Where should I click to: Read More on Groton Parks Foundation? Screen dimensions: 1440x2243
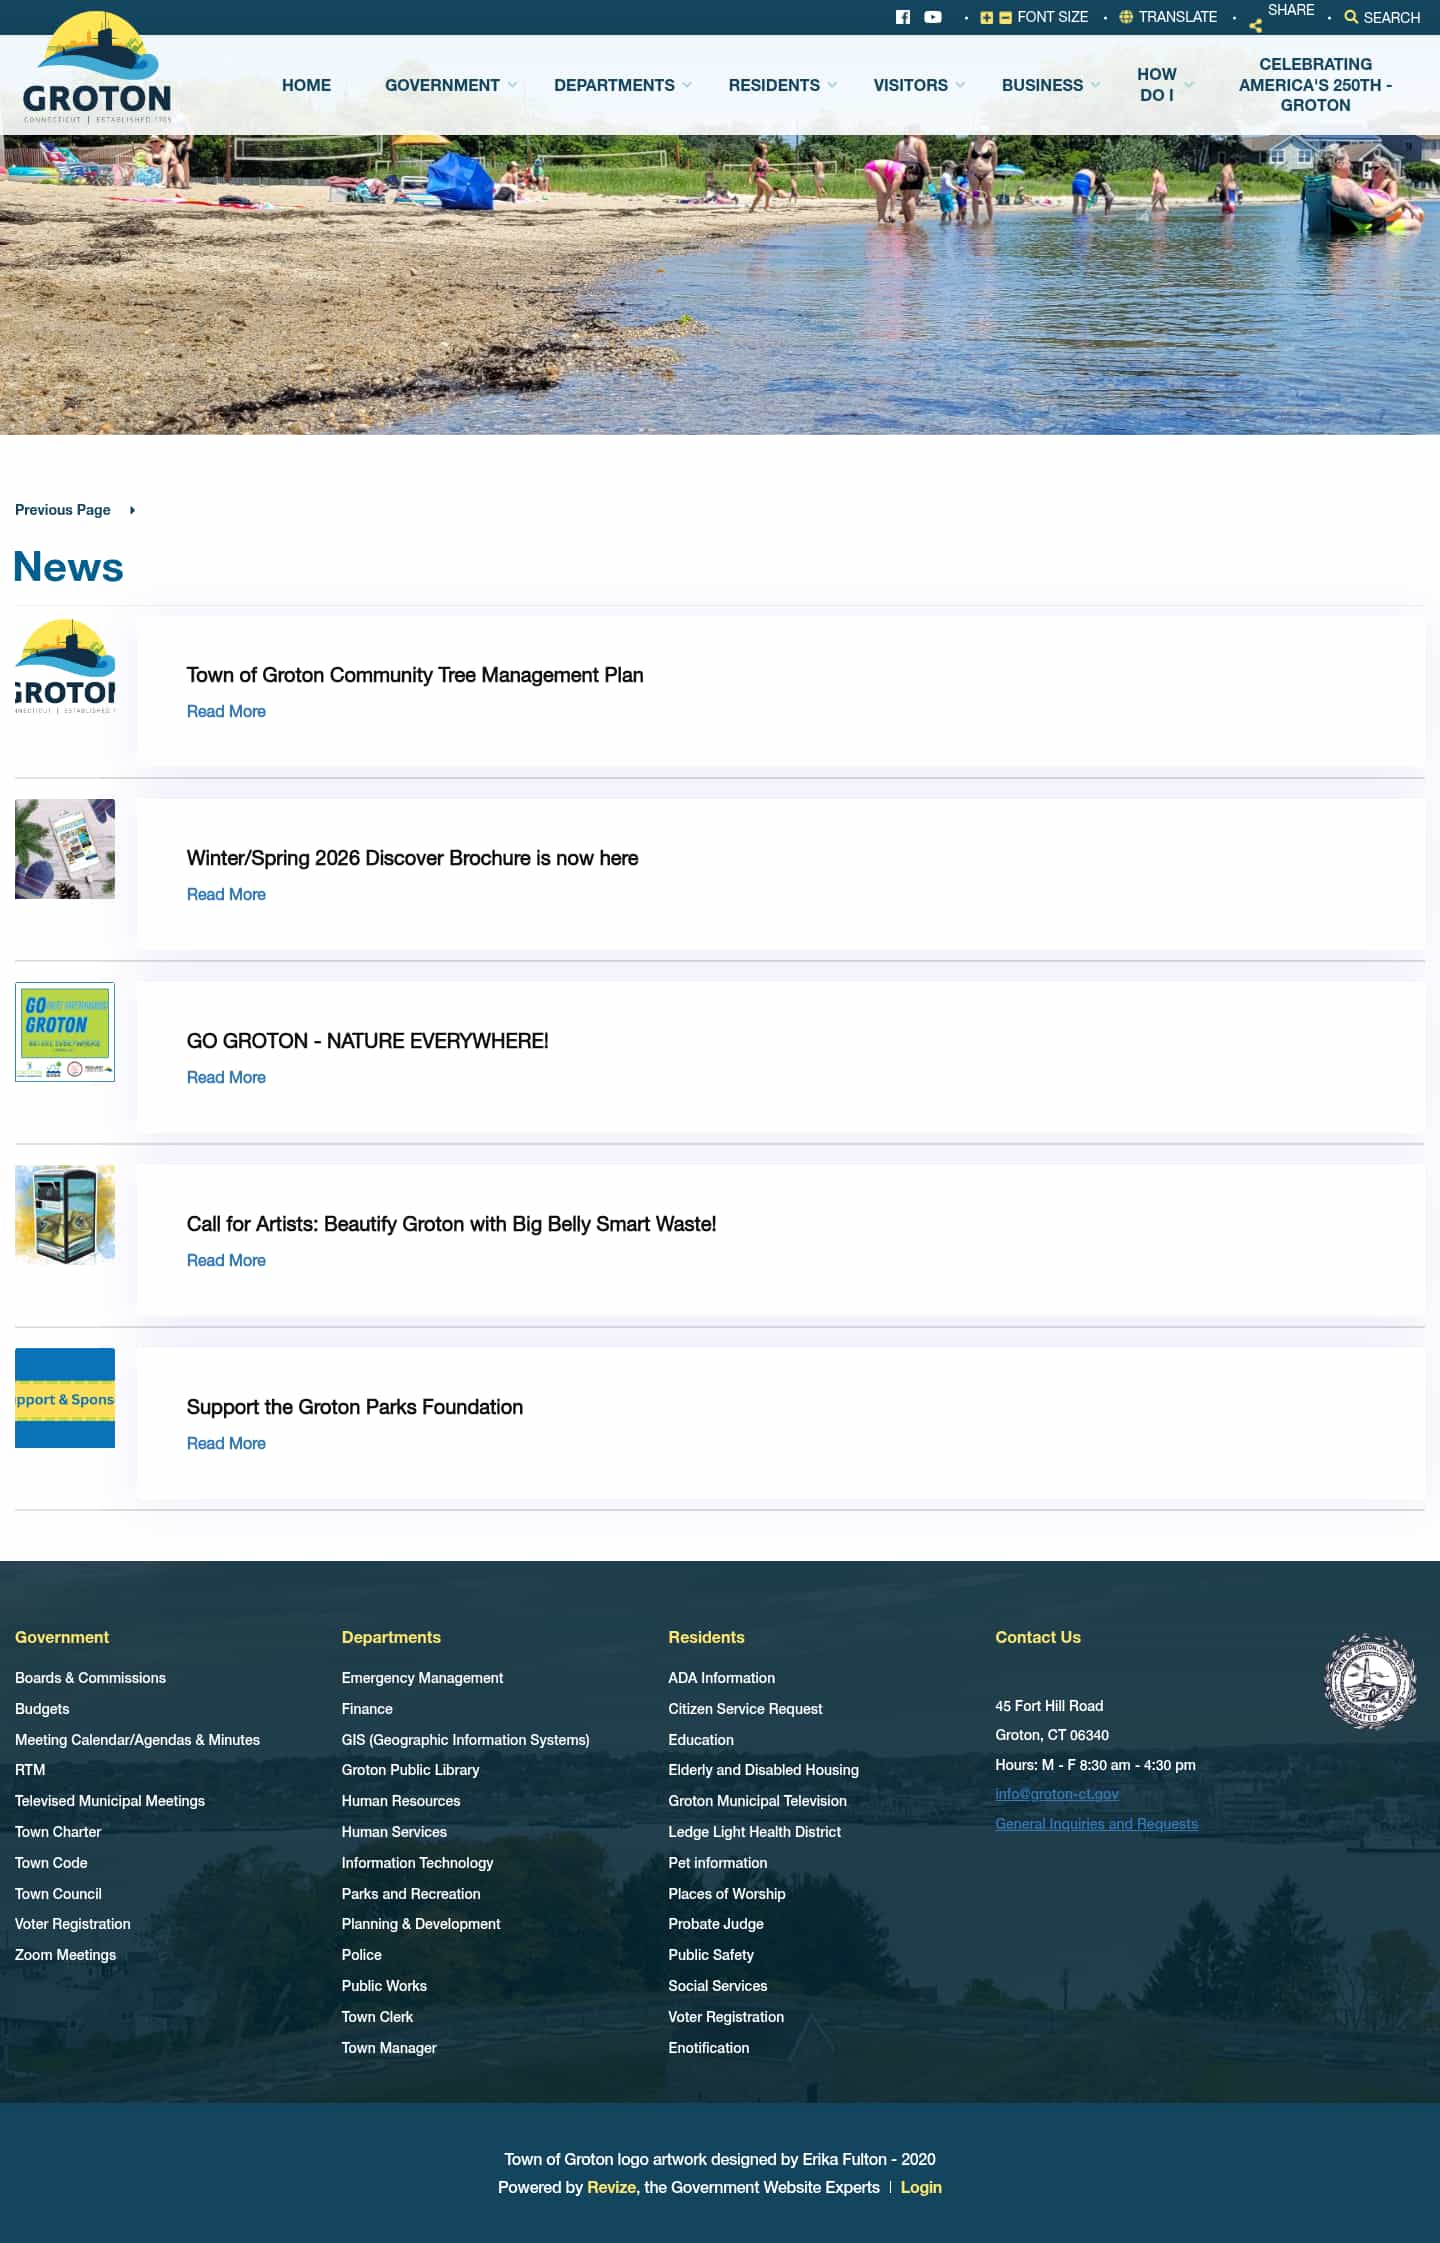(226, 1443)
